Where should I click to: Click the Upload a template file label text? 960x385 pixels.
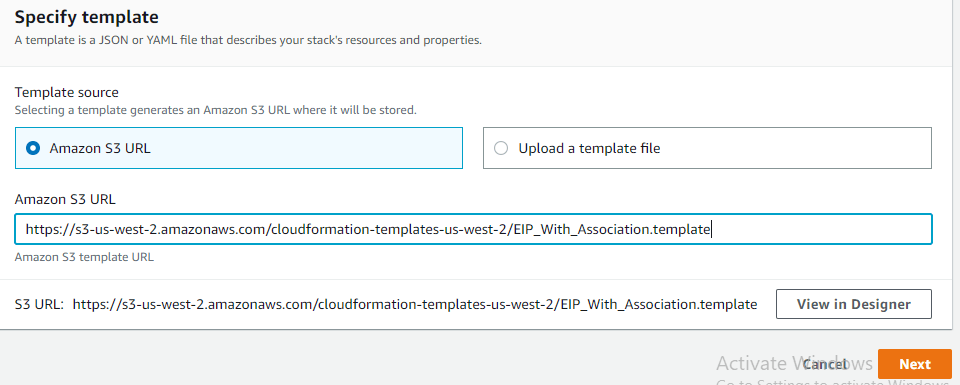(x=589, y=148)
